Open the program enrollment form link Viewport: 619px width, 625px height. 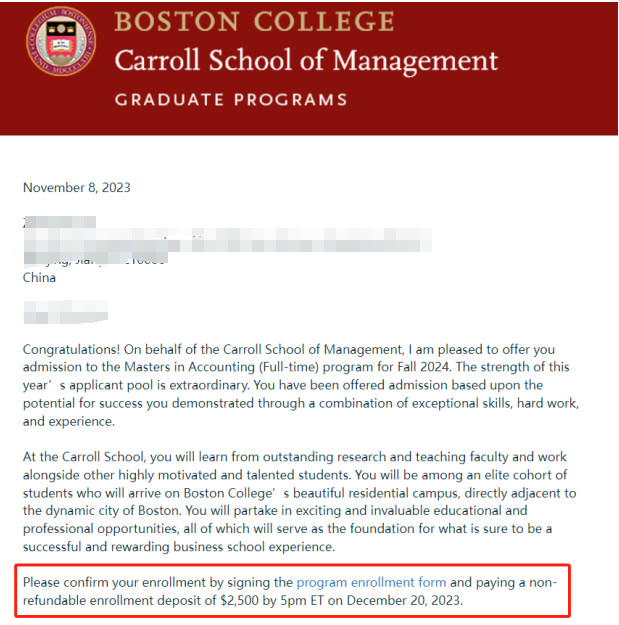tap(371, 582)
